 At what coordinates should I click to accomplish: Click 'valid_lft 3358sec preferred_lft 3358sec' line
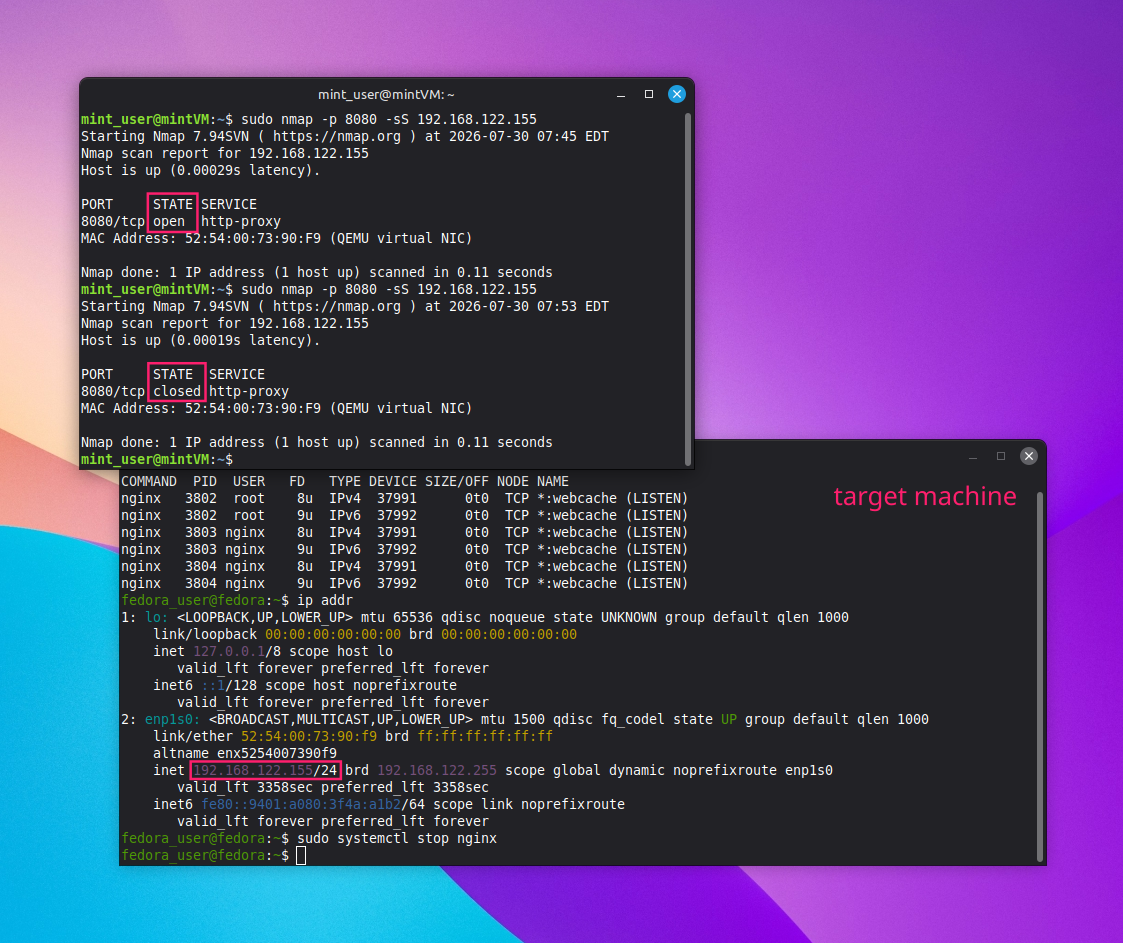pos(333,788)
